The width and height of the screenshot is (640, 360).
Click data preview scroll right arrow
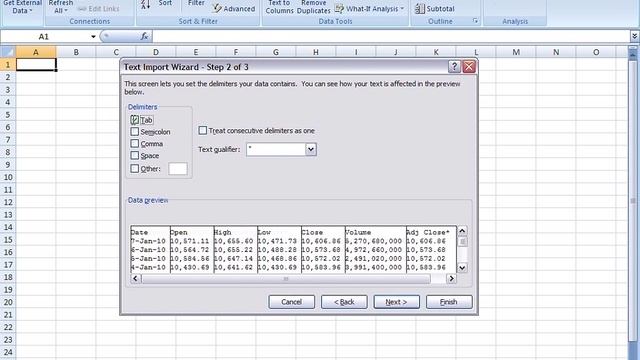[x=451, y=278]
